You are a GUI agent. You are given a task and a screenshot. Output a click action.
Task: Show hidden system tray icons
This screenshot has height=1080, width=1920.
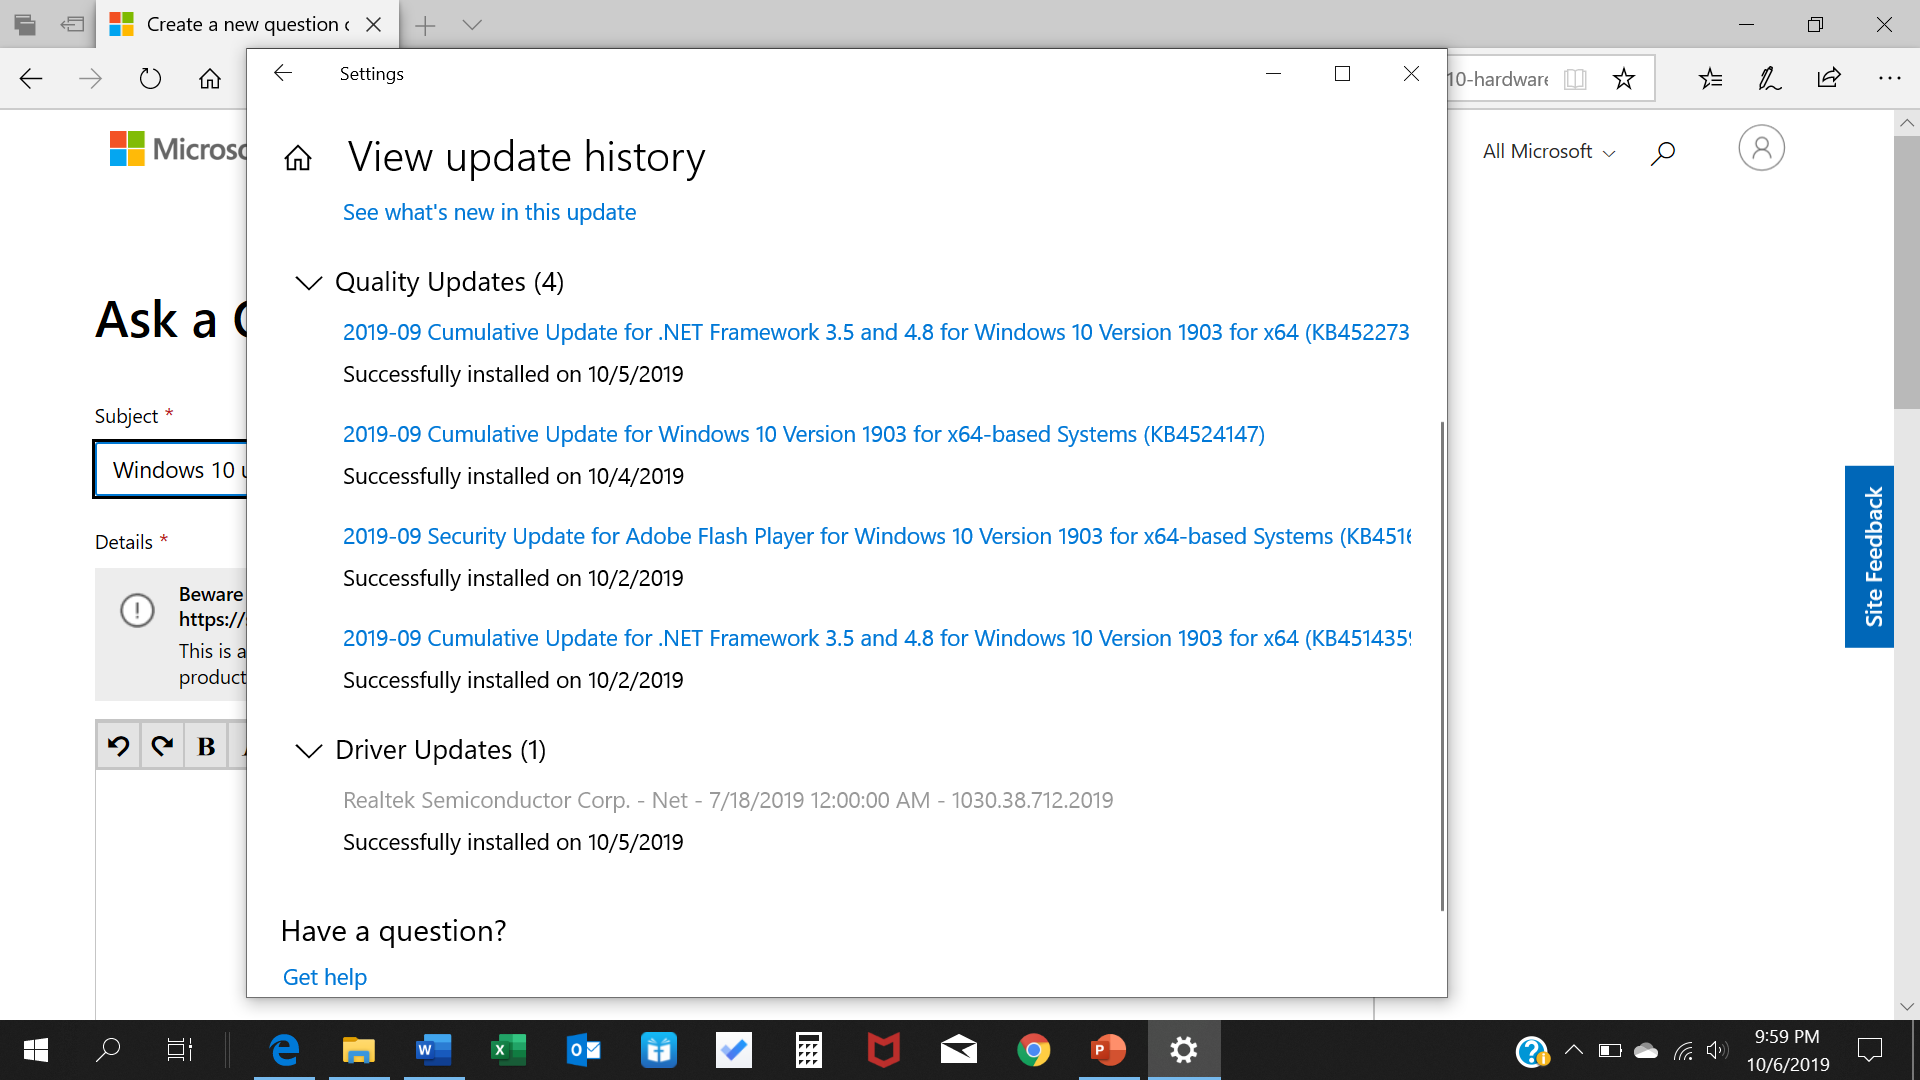tap(1573, 1050)
